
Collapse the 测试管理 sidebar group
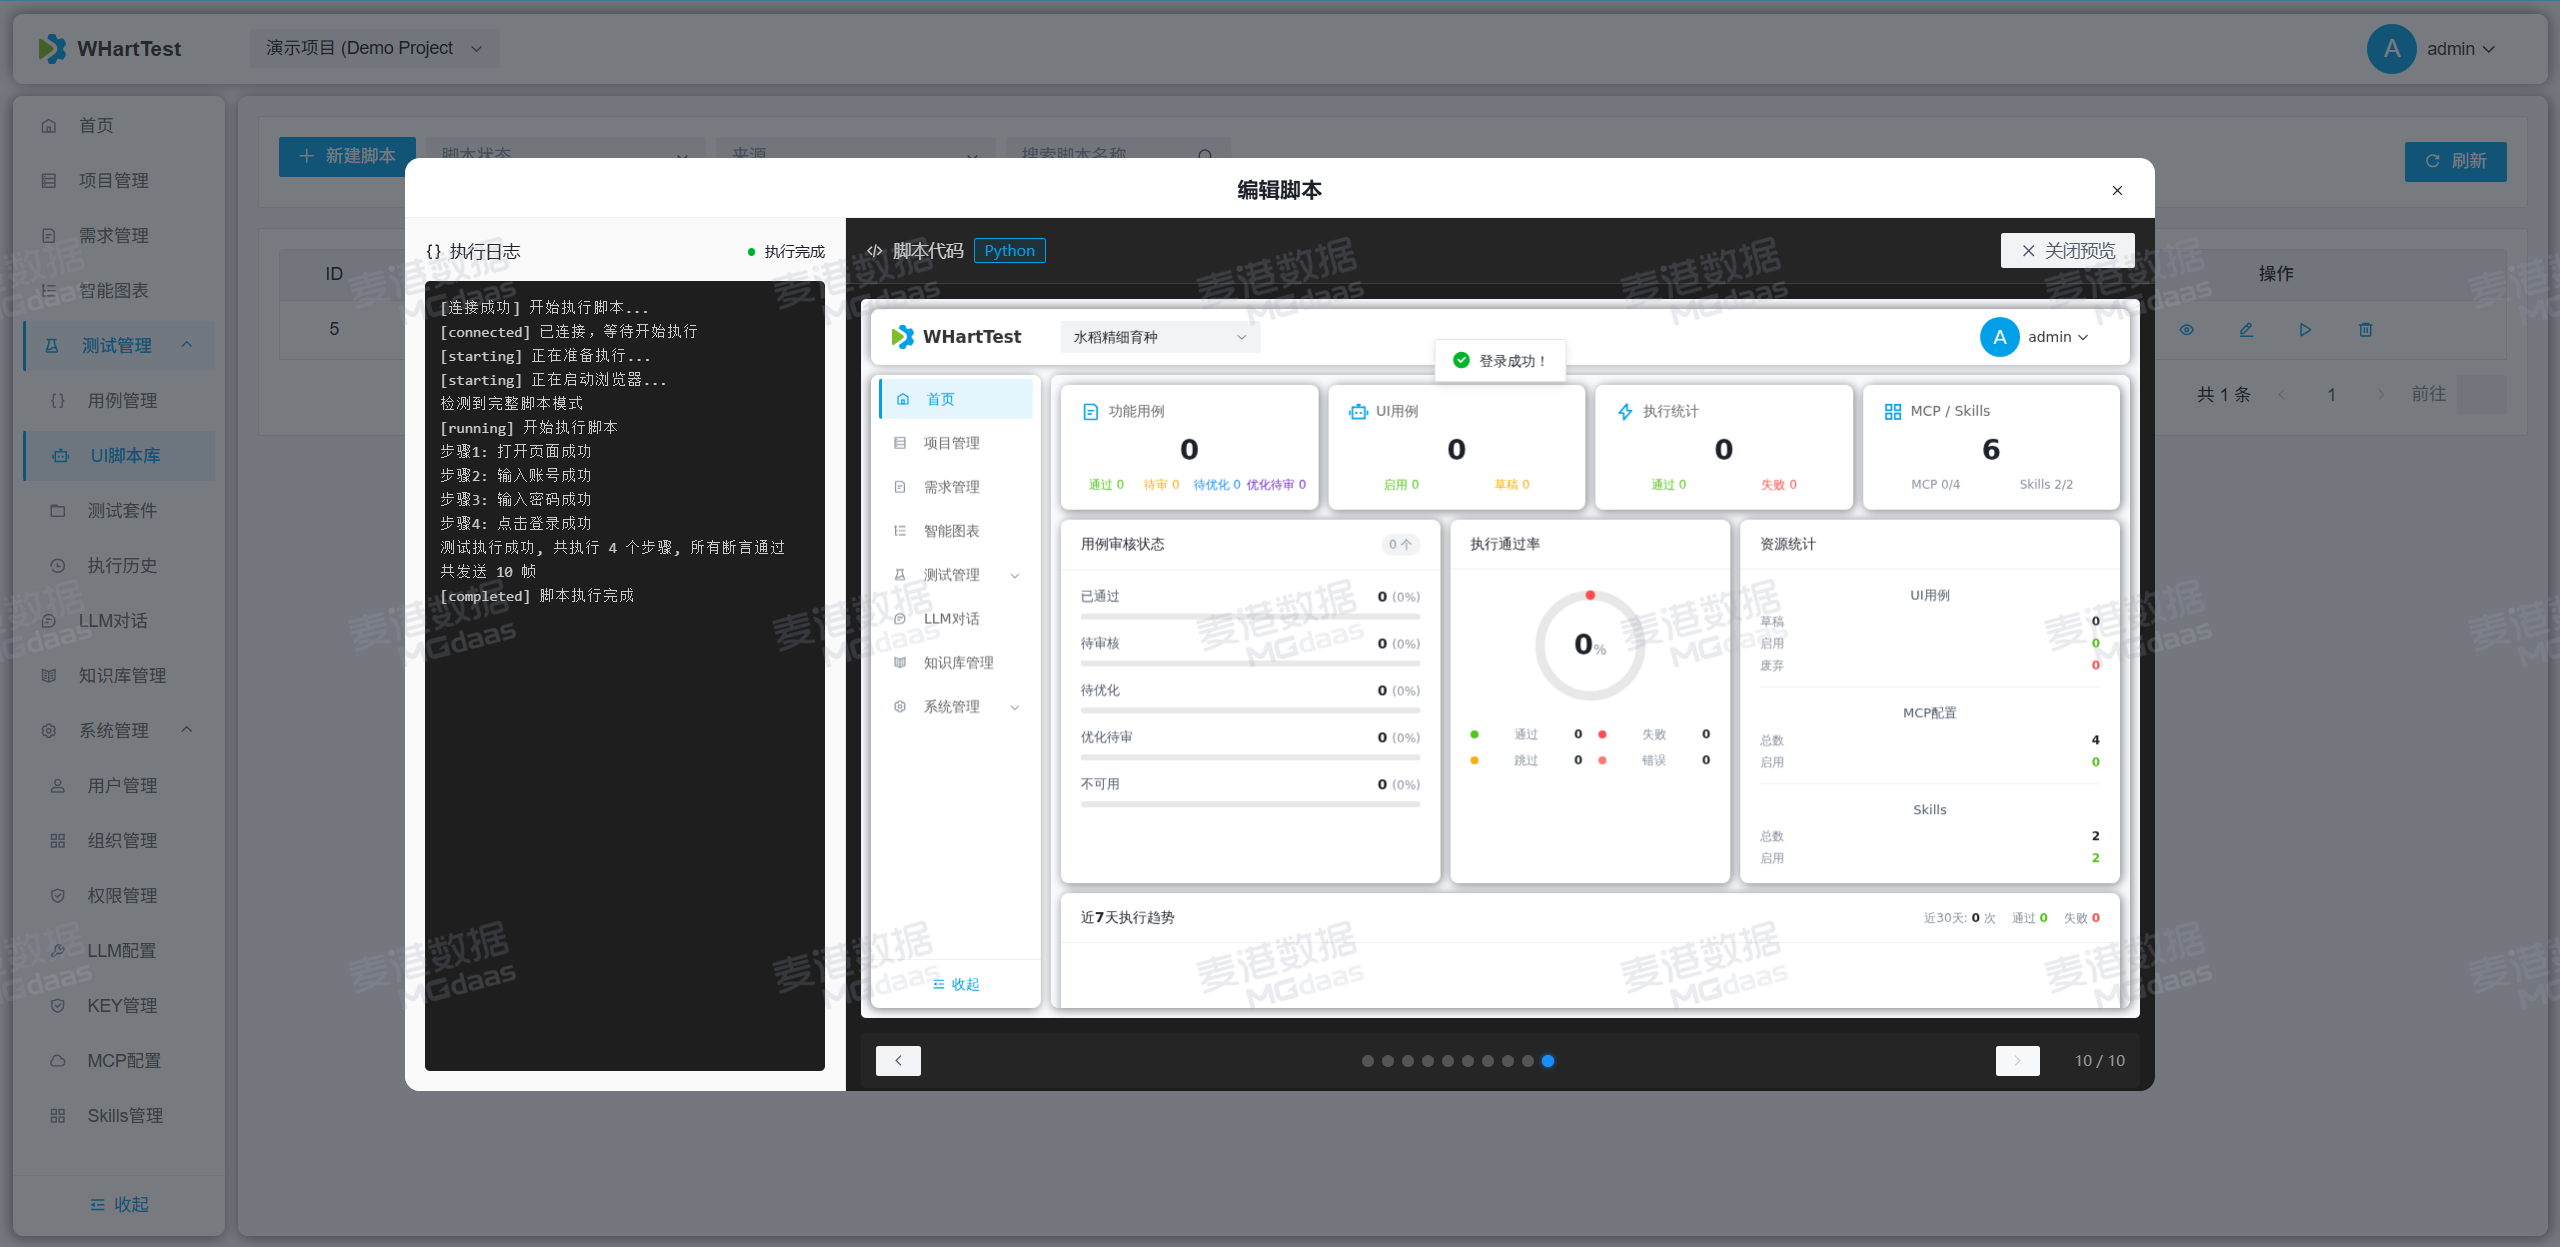coord(118,345)
